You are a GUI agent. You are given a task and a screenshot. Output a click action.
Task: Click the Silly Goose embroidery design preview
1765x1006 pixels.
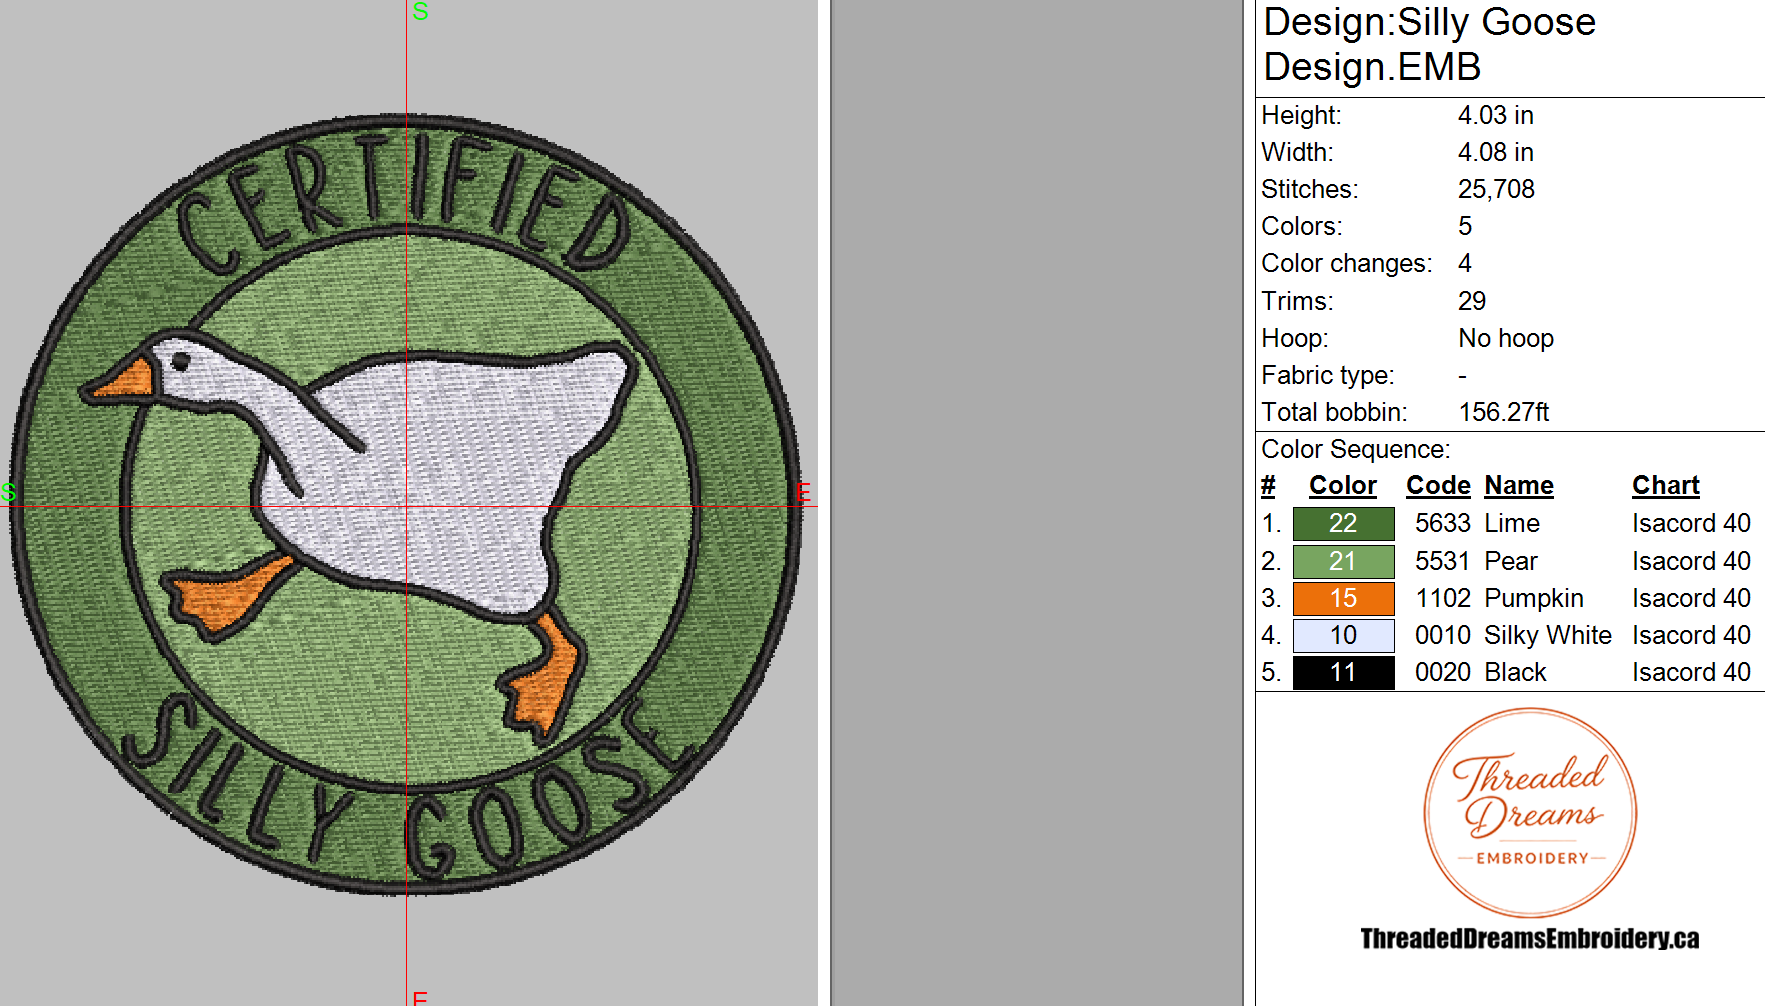[x=406, y=504]
